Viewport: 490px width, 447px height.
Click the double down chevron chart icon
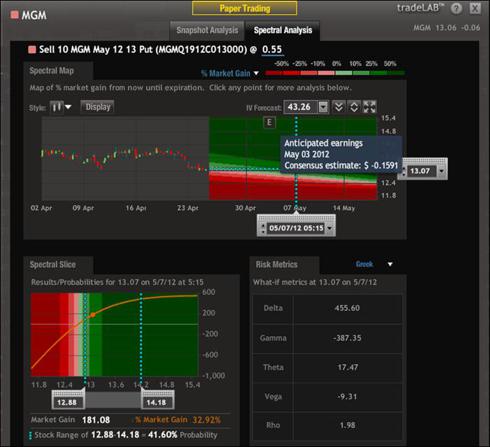coord(338,107)
